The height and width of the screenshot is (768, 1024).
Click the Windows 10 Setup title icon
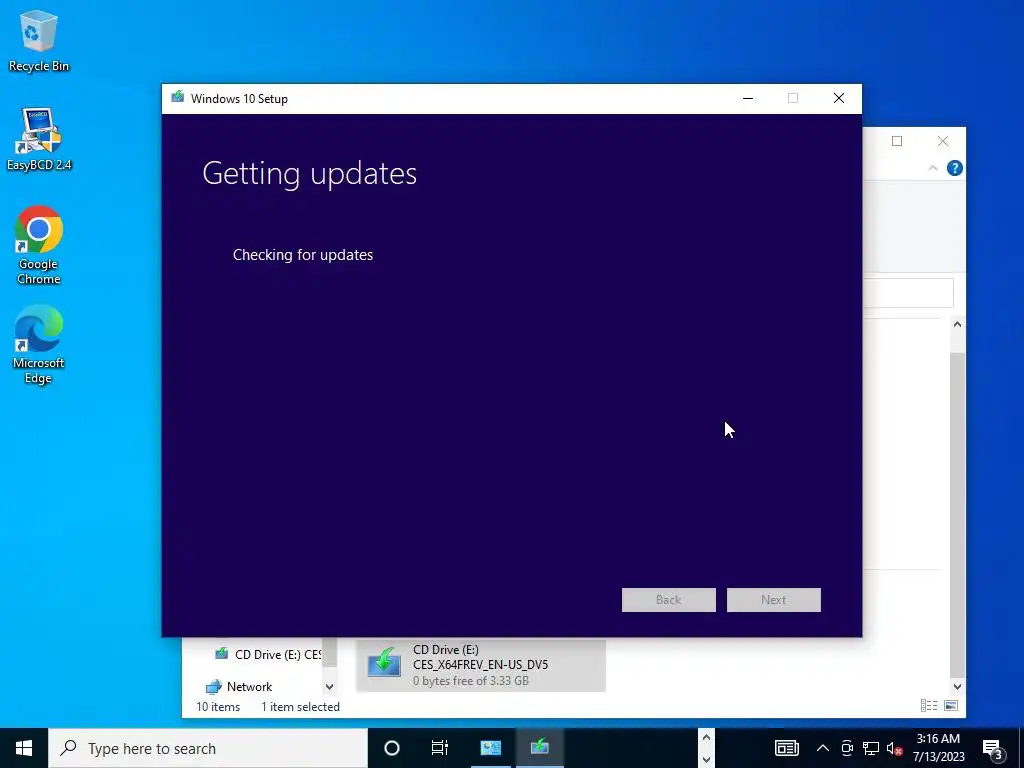(x=177, y=98)
